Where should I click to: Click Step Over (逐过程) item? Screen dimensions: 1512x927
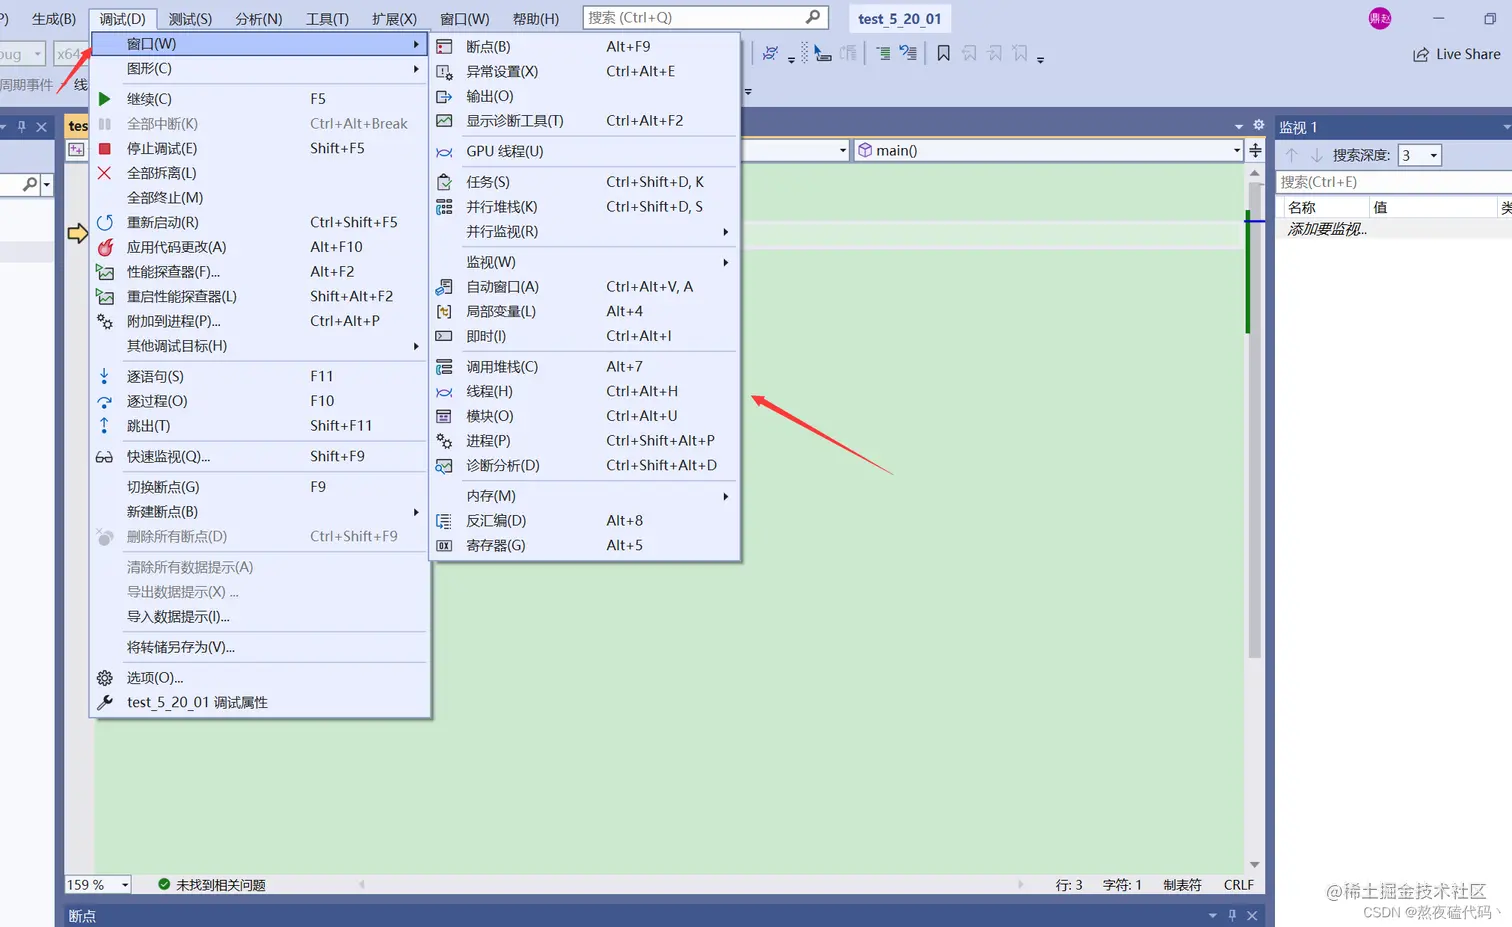(x=260, y=401)
